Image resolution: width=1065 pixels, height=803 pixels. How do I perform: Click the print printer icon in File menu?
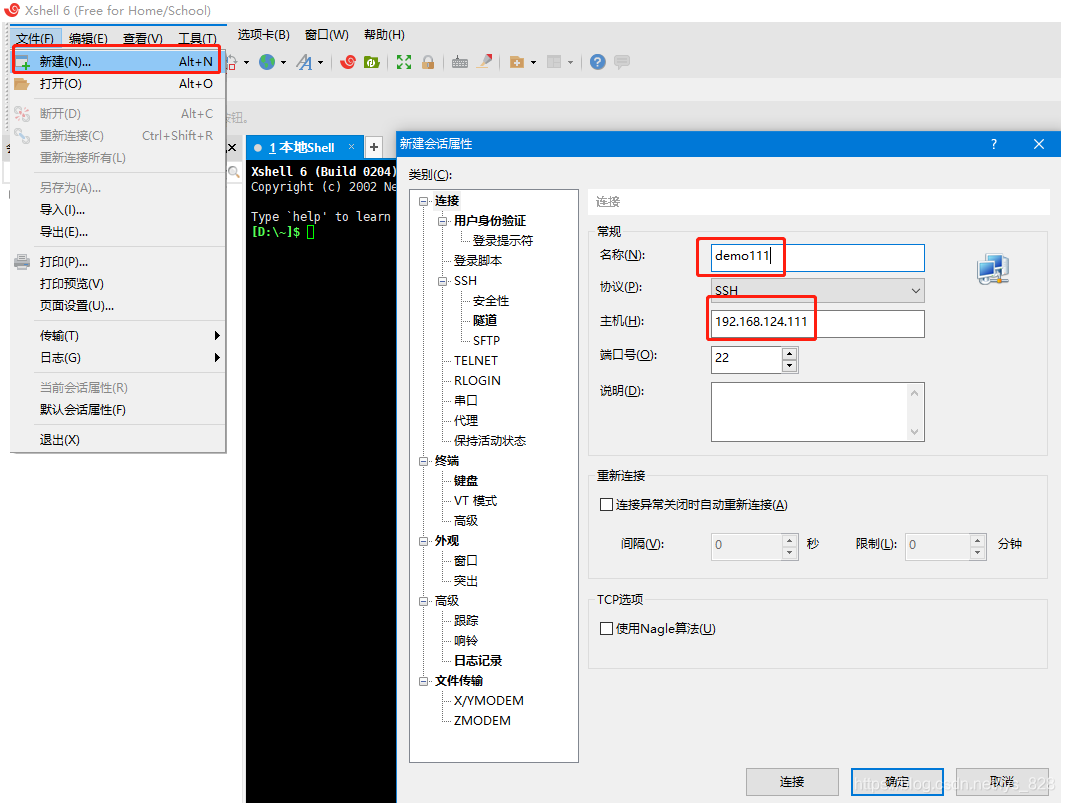[22, 262]
